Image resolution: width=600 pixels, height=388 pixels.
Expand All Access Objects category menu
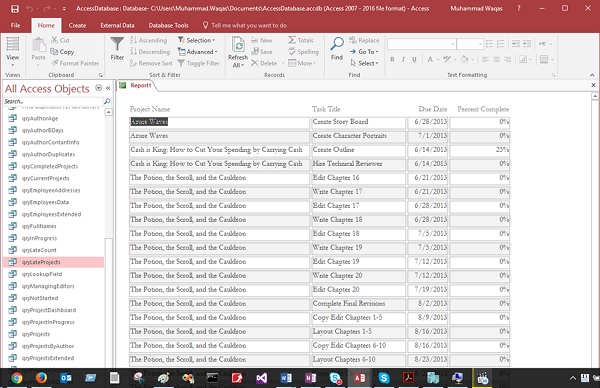pos(98,88)
